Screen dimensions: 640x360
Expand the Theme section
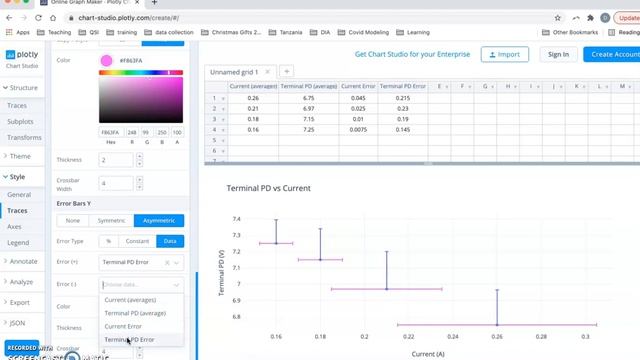click(17, 156)
